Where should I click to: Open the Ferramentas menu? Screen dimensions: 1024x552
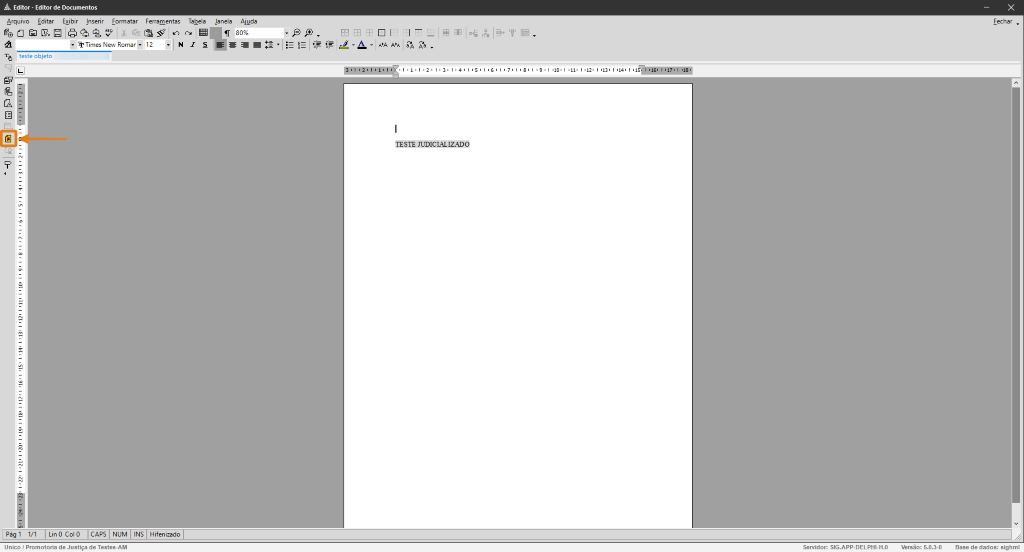pos(163,22)
